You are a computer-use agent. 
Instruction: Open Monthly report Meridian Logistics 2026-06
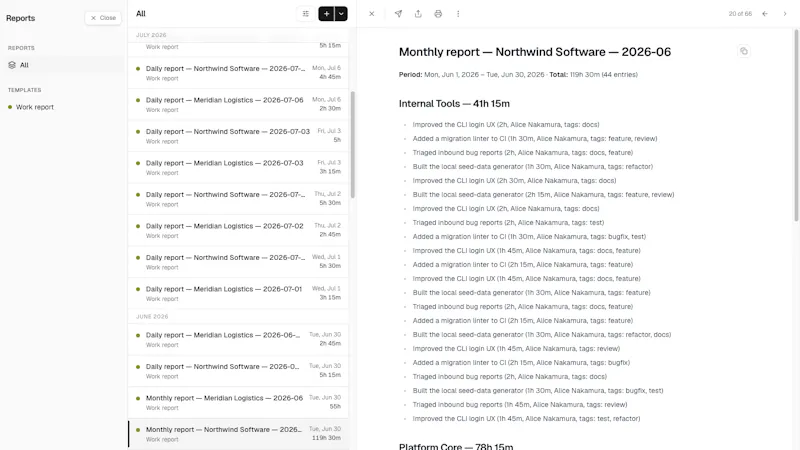tap(238, 402)
